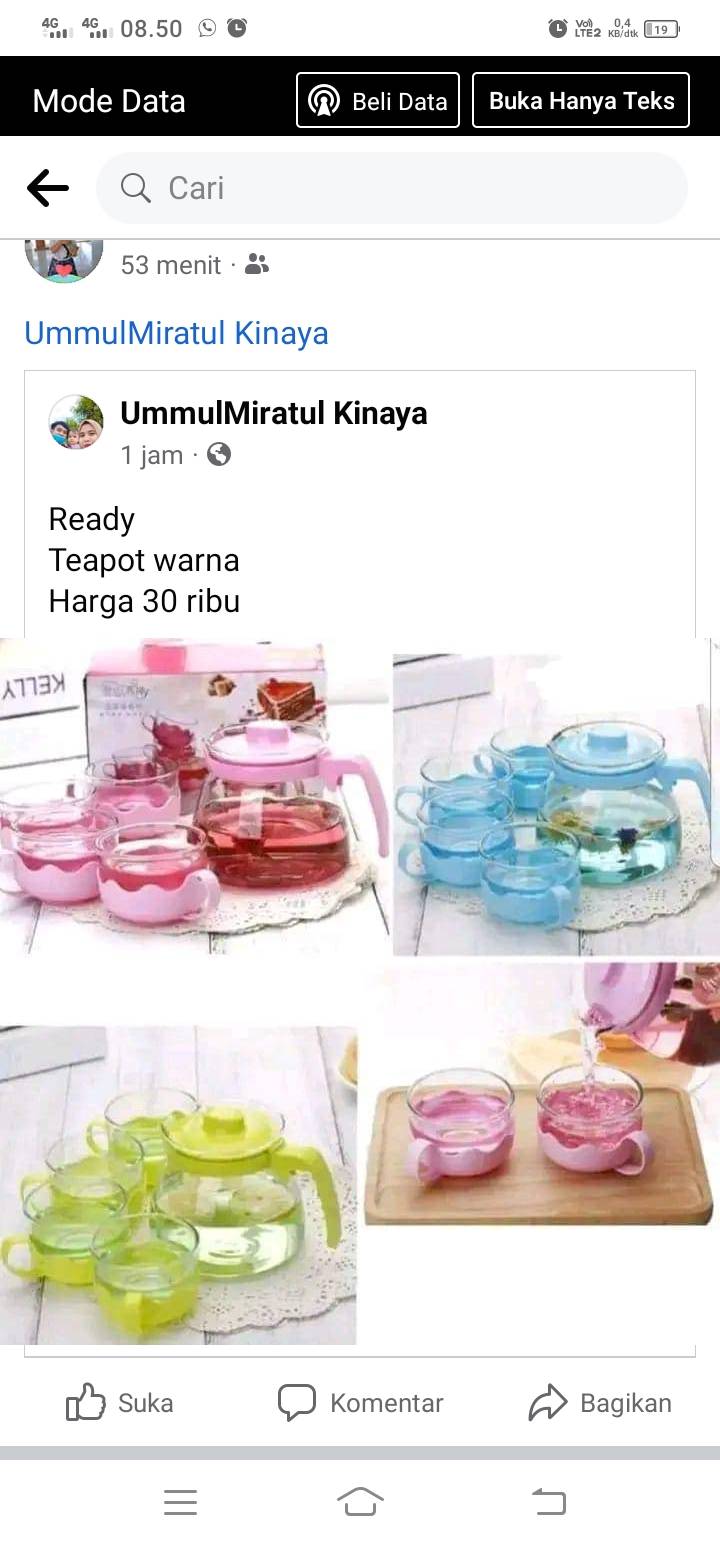Open the blue UmmulMiratul Kinaya link
Image resolution: width=720 pixels, height=1544 pixels.
click(x=176, y=333)
